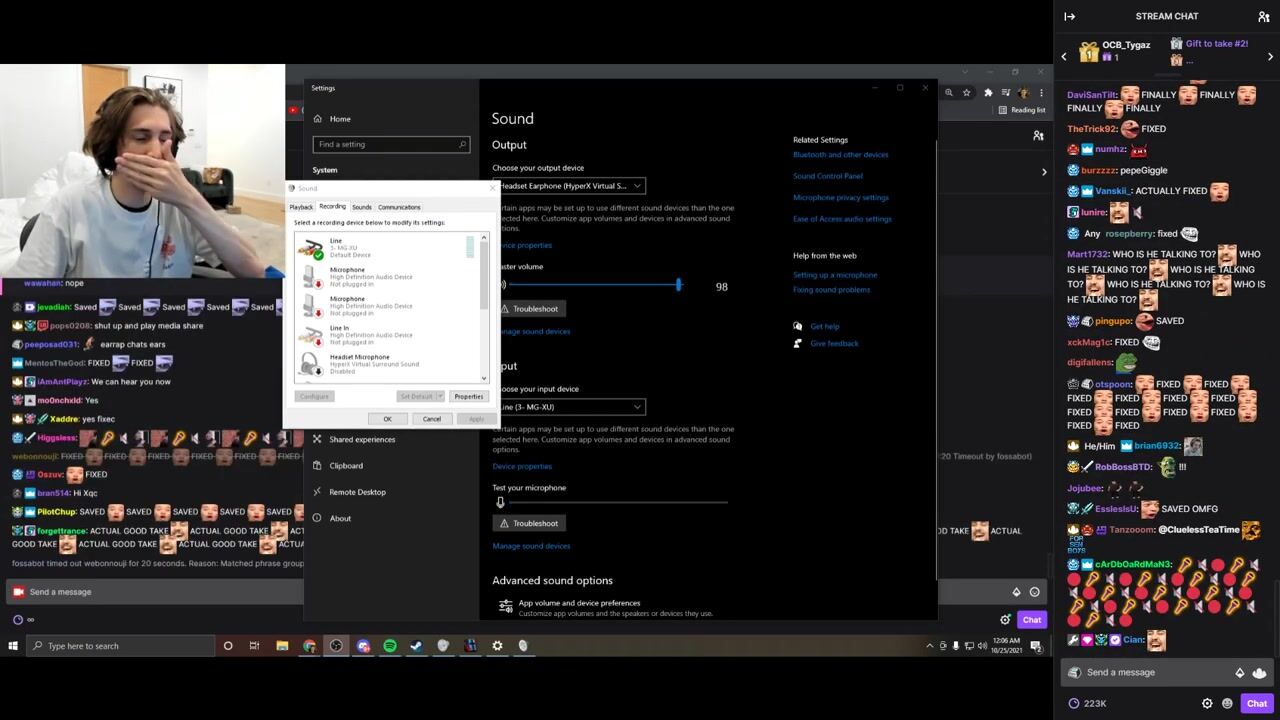Show hidden system tray icons
Viewport: 1280px width, 720px height.
(929, 646)
